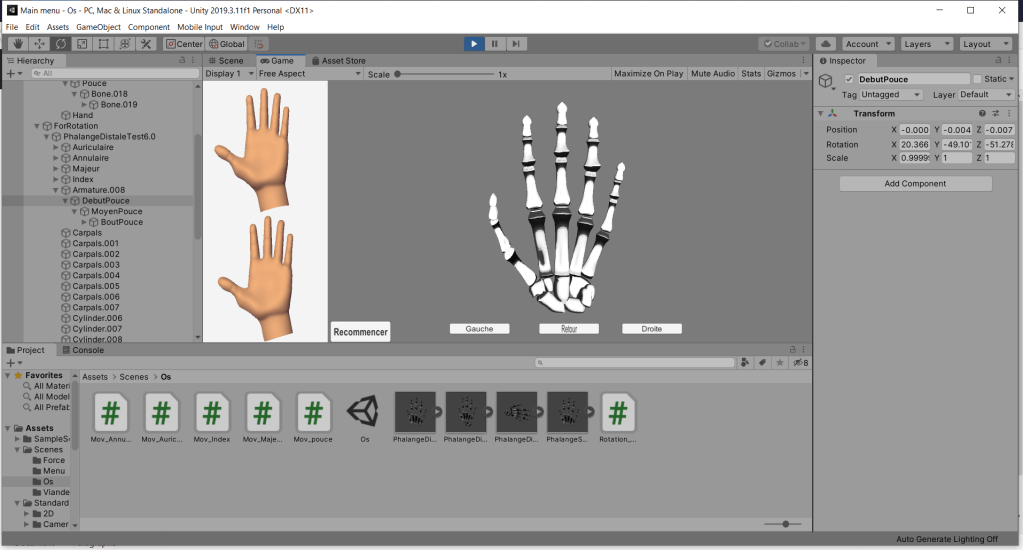Open the GameObject menu
Viewport: 1023px width, 550px height.
pyautogui.click(x=98, y=27)
